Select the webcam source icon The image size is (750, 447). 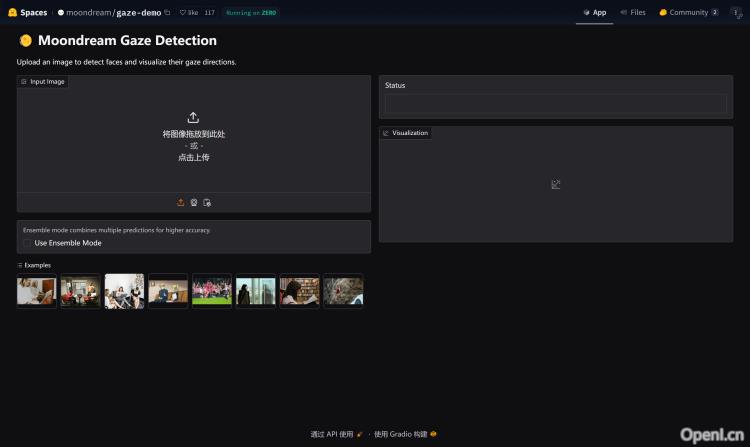click(x=194, y=202)
